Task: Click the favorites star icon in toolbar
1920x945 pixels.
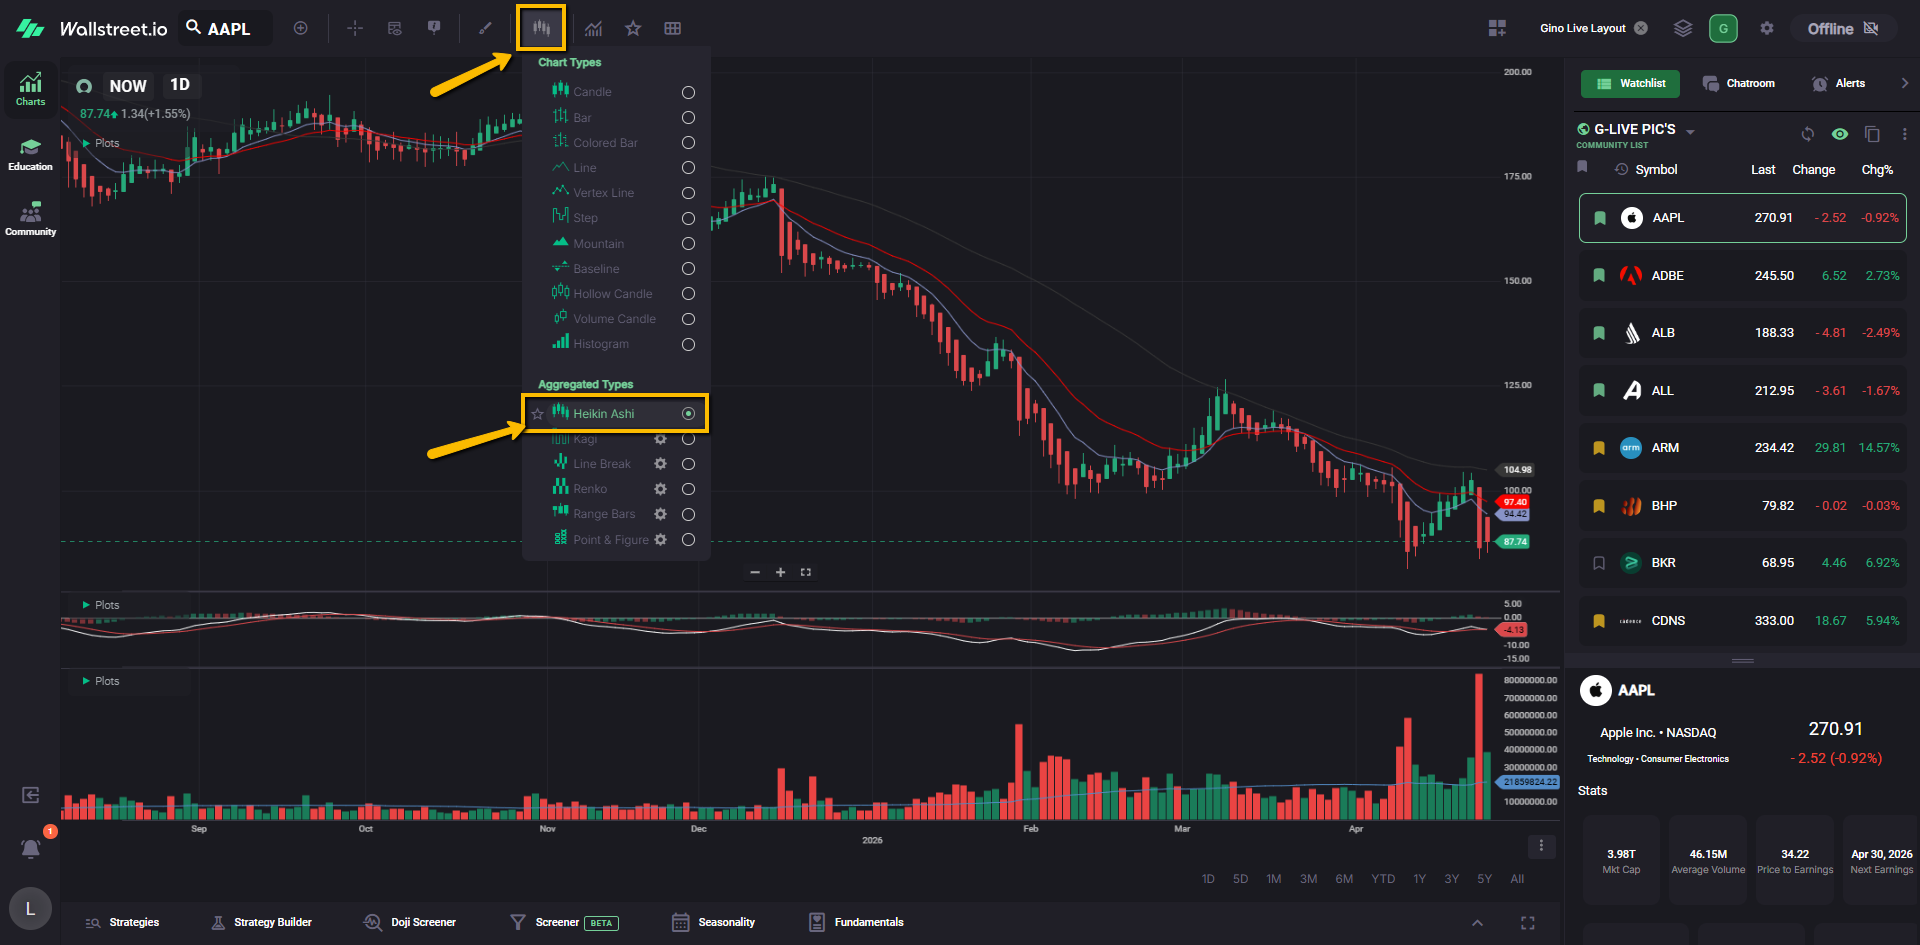Action: 633,28
